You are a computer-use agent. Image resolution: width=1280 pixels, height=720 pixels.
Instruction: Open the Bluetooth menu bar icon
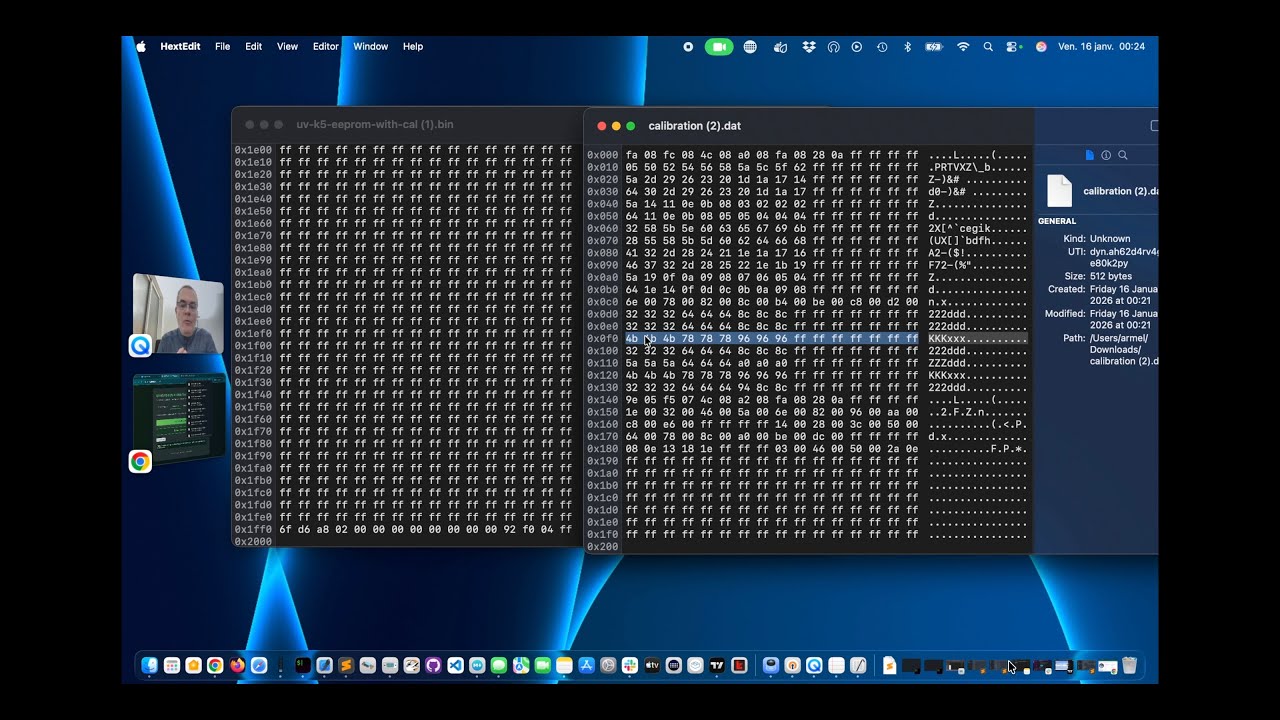point(907,46)
